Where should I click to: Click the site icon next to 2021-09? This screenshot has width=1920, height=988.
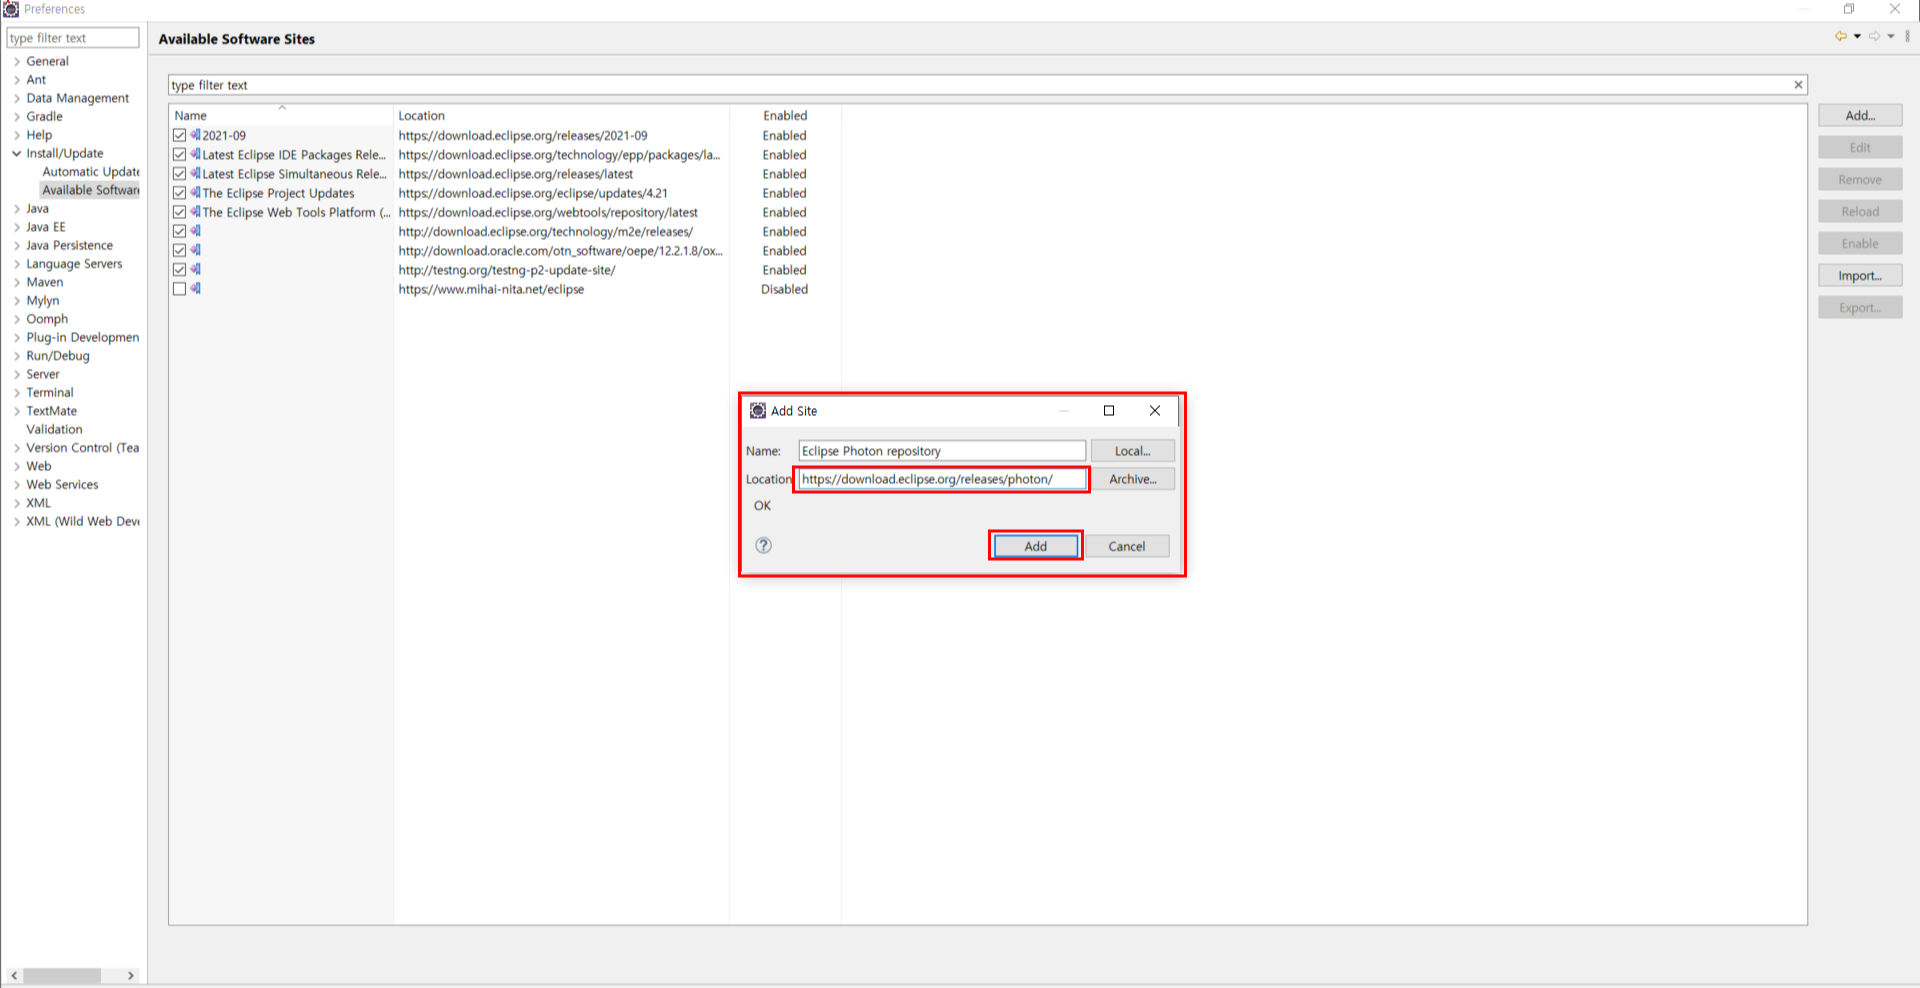coord(196,135)
